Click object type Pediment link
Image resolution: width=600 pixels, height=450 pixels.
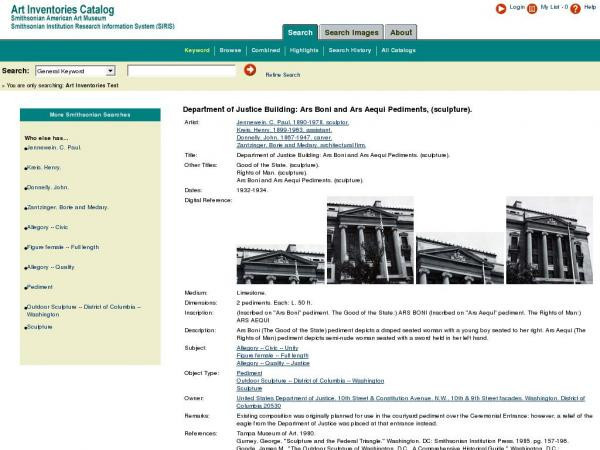(x=249, y=373)
